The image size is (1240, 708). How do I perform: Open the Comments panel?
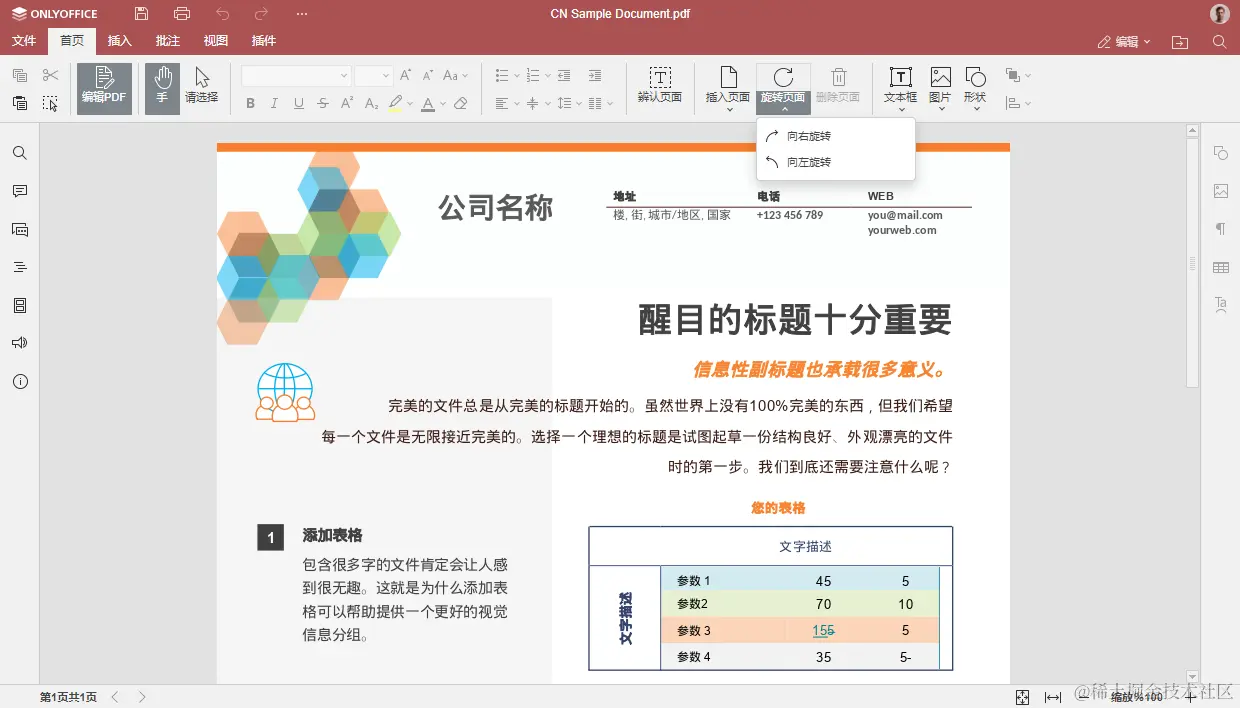pos(20,191)
